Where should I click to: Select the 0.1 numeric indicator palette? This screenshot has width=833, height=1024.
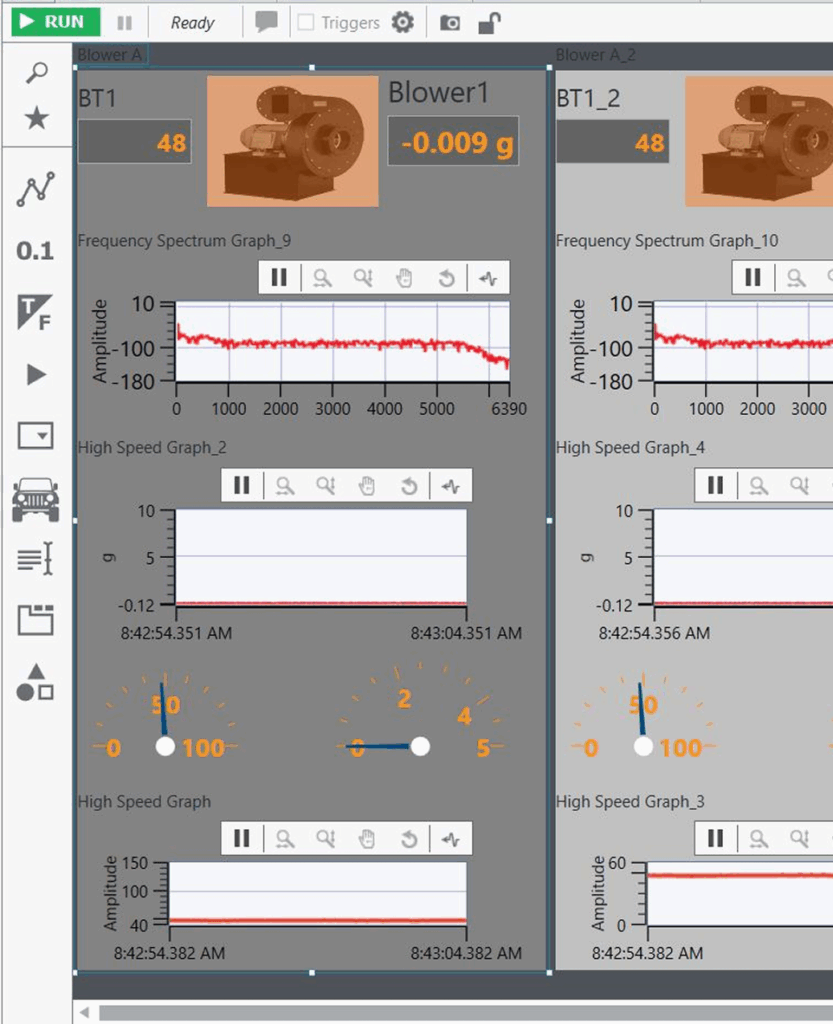point(35,251)
